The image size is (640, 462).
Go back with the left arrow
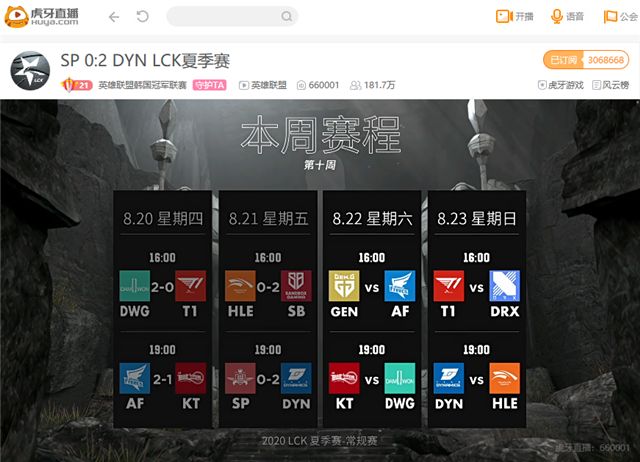[114, 17]
